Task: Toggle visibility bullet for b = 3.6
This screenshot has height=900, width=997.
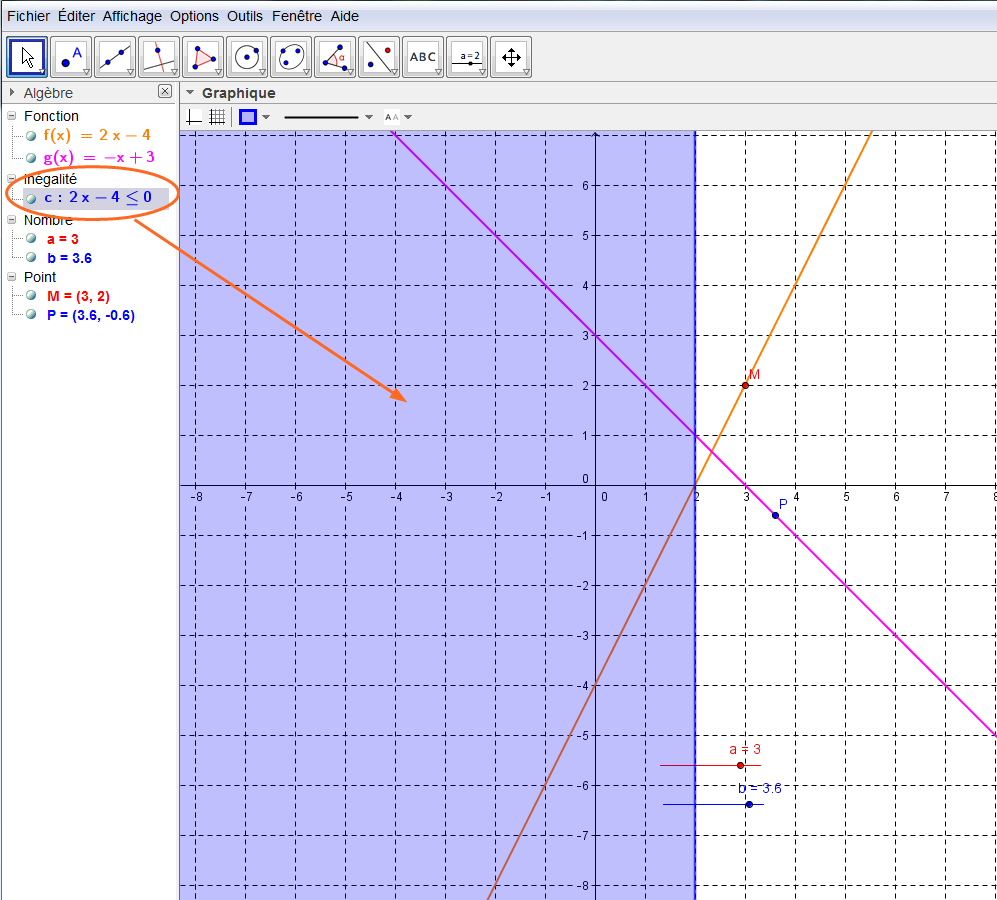Action: click(31, 258)
